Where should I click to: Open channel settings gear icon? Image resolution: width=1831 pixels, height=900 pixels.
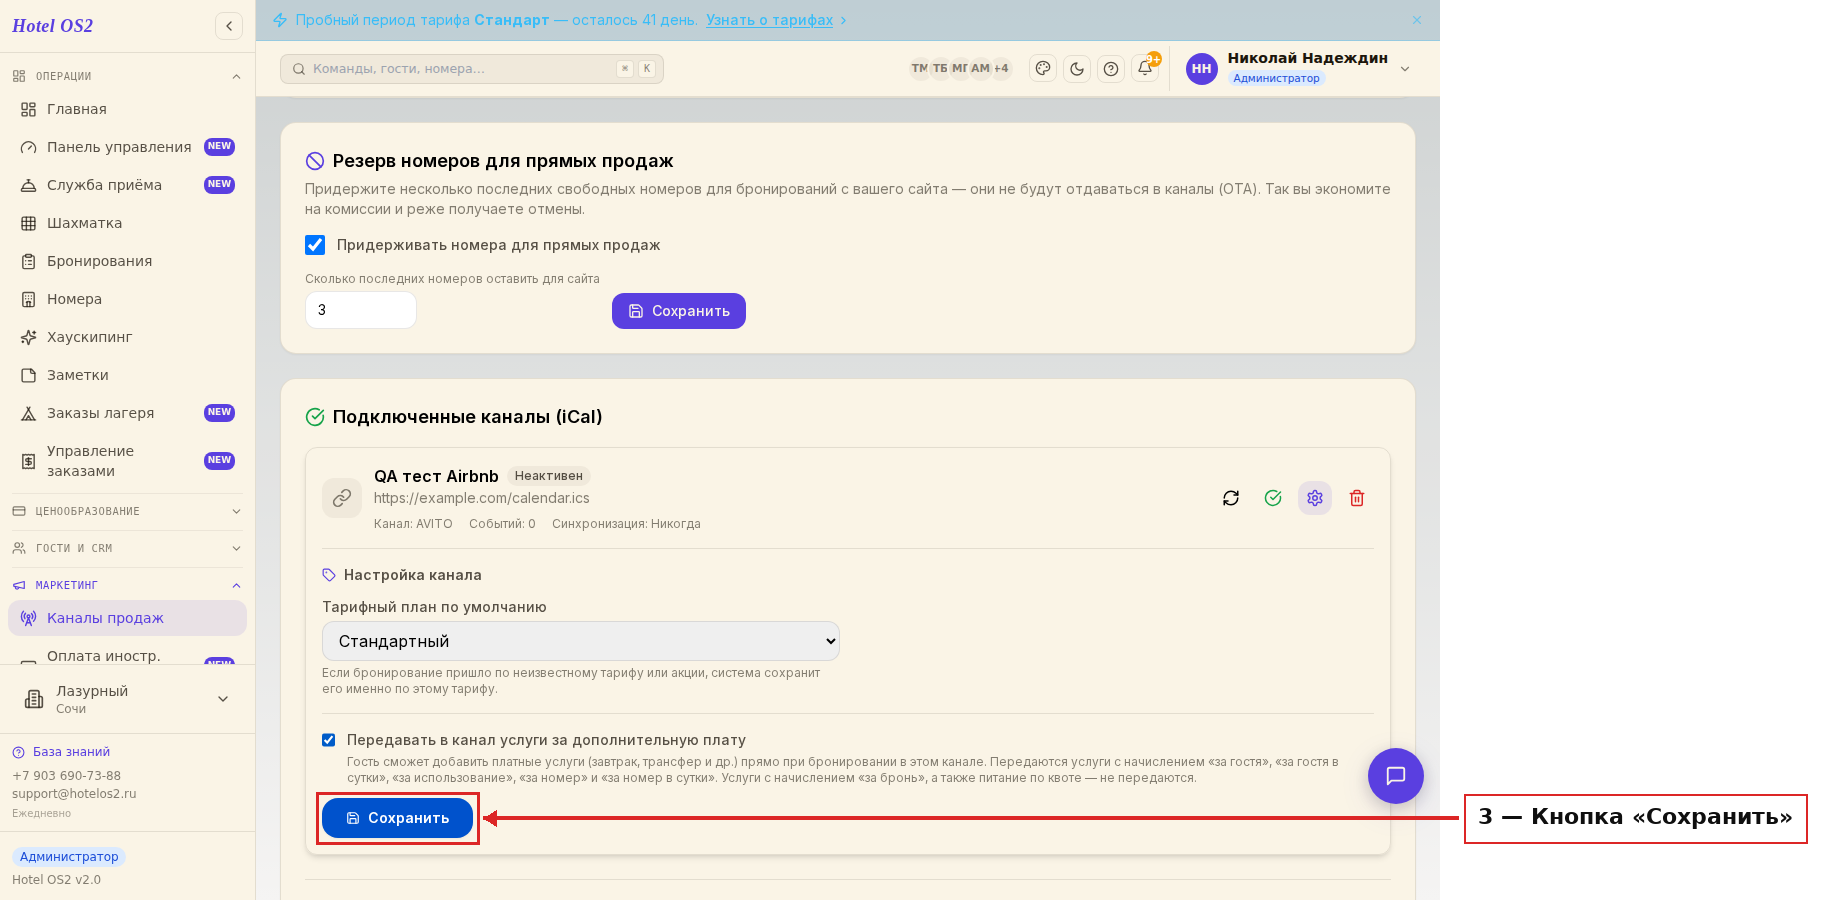[1315, 498]
